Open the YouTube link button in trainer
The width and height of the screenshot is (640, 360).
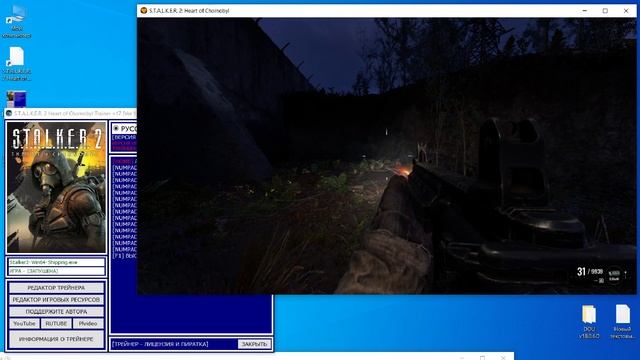click(24, 324)
